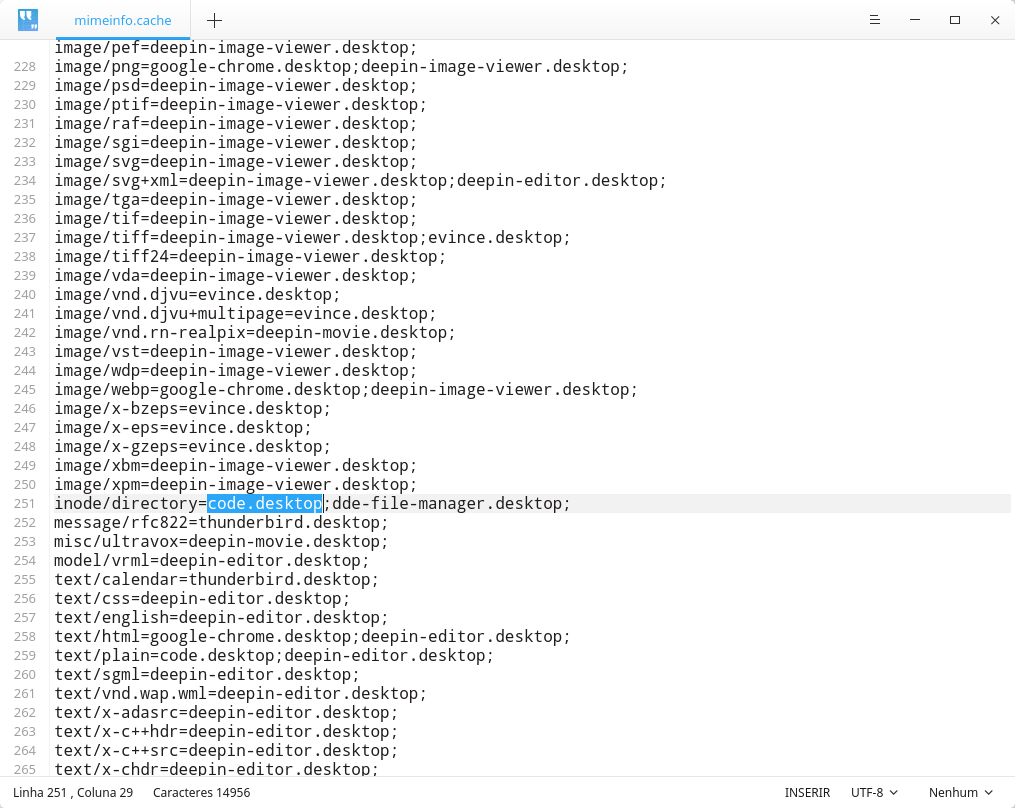1015x808 pixels.
Task: Maximize the editor window
Action: 955,20
